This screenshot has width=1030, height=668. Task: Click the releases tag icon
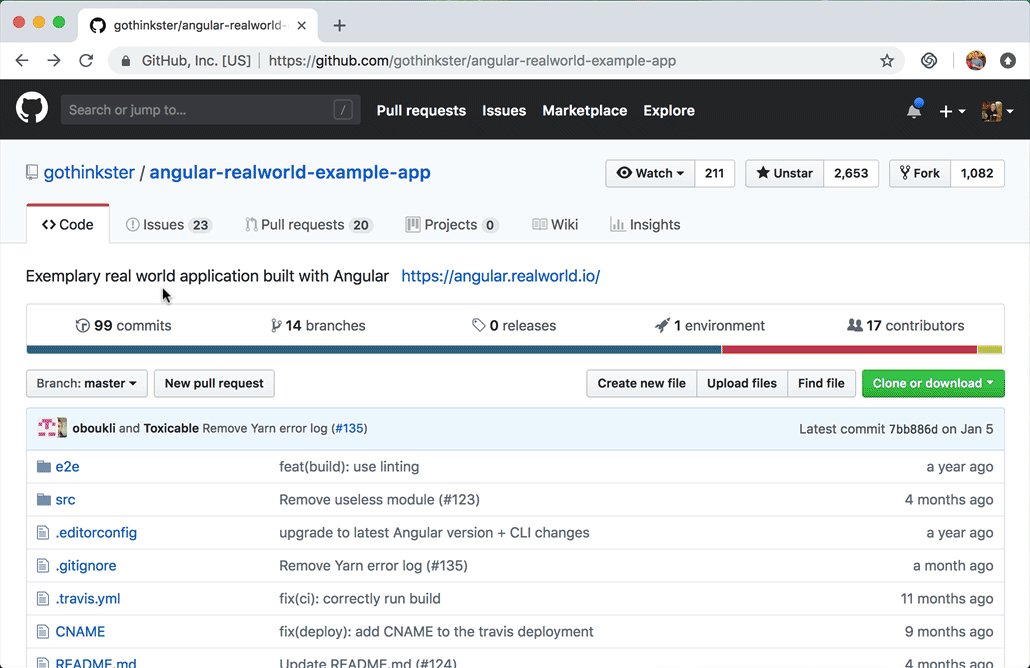tap(479, 325)
